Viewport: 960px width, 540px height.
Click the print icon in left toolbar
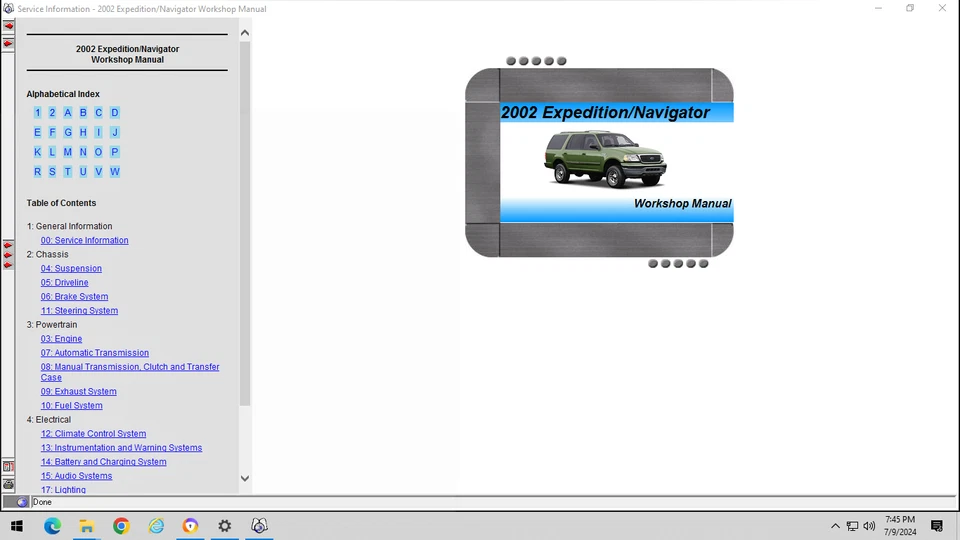click(8, 484)
